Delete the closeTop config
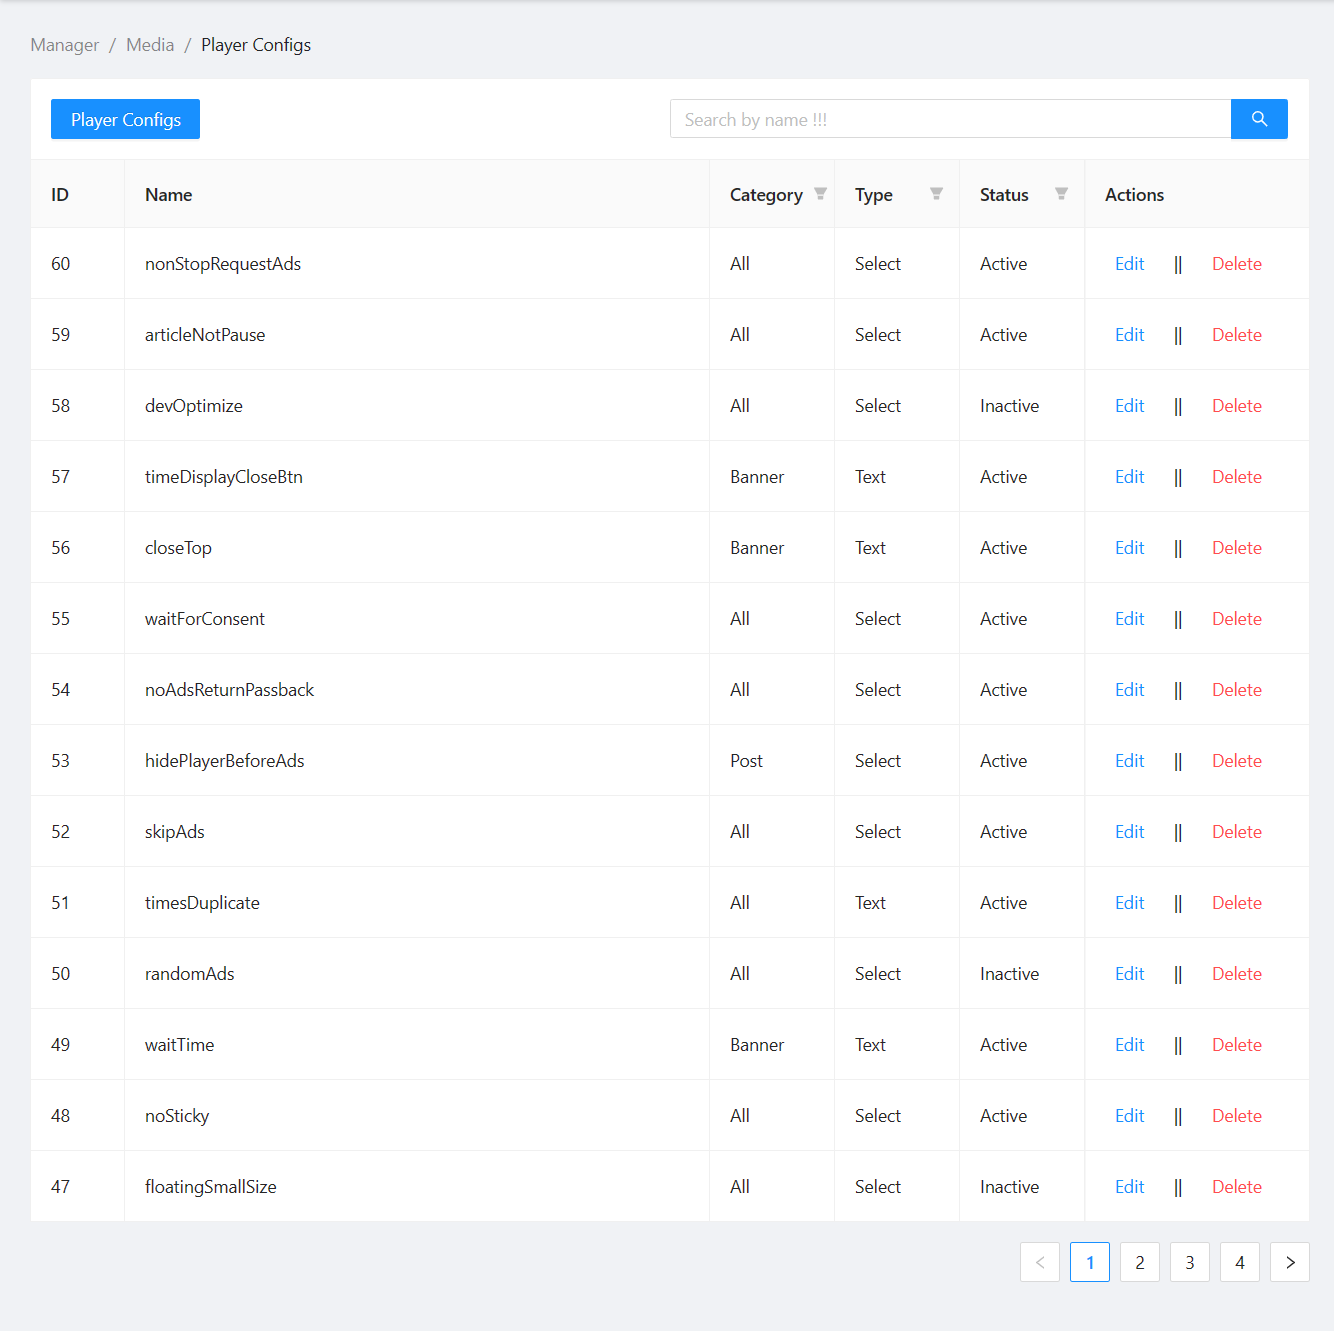This screenshot has width=1334, height=1331. pyautogui.click(x=1237, y=548)
